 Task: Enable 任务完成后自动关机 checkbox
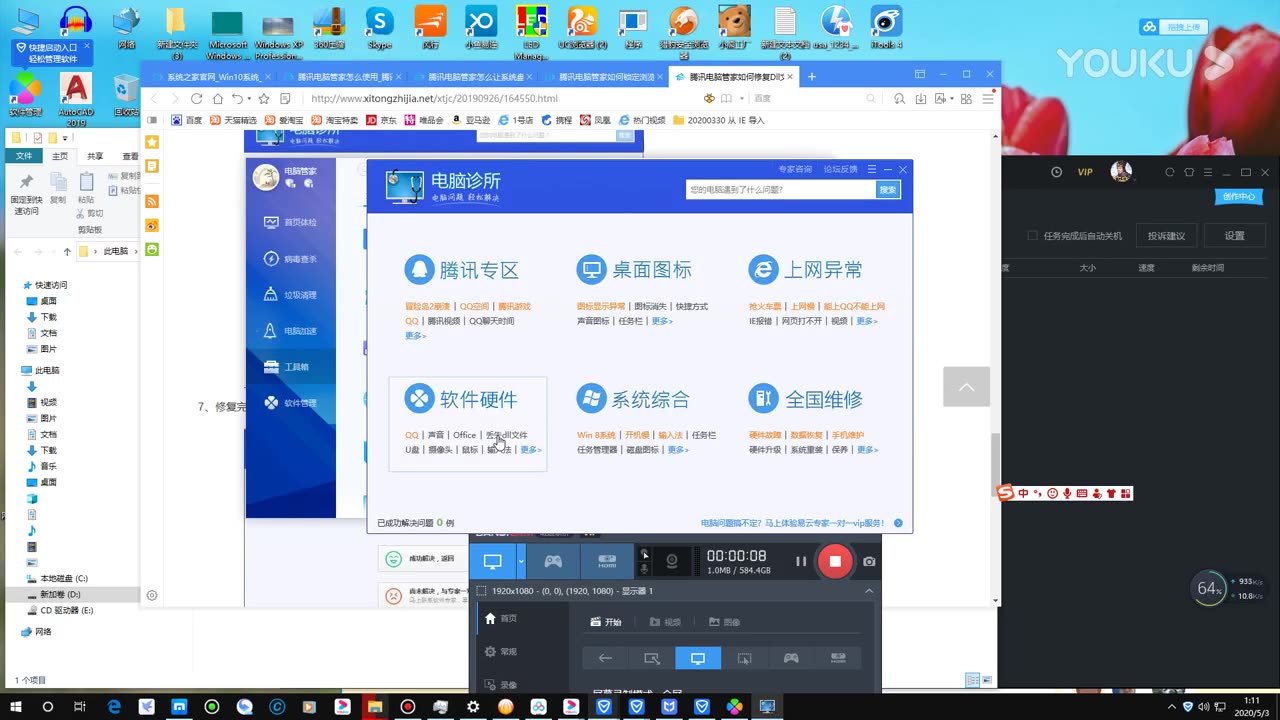[x=1032, y=235]
